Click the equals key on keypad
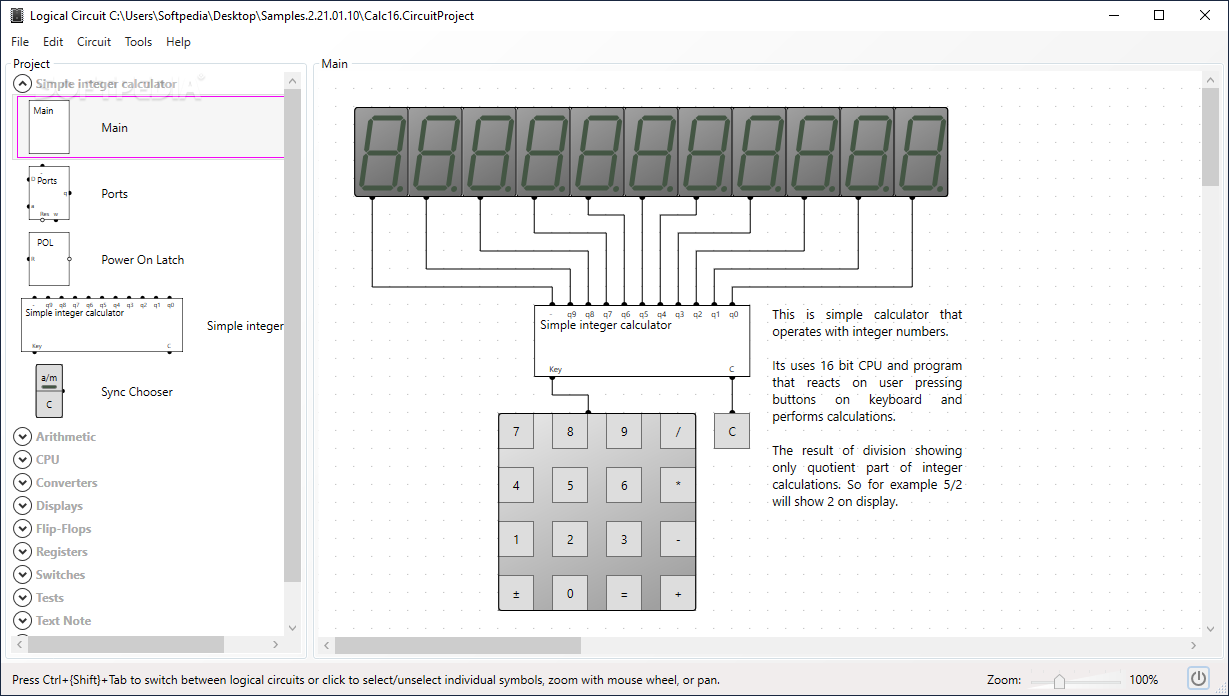 [624, 594]
